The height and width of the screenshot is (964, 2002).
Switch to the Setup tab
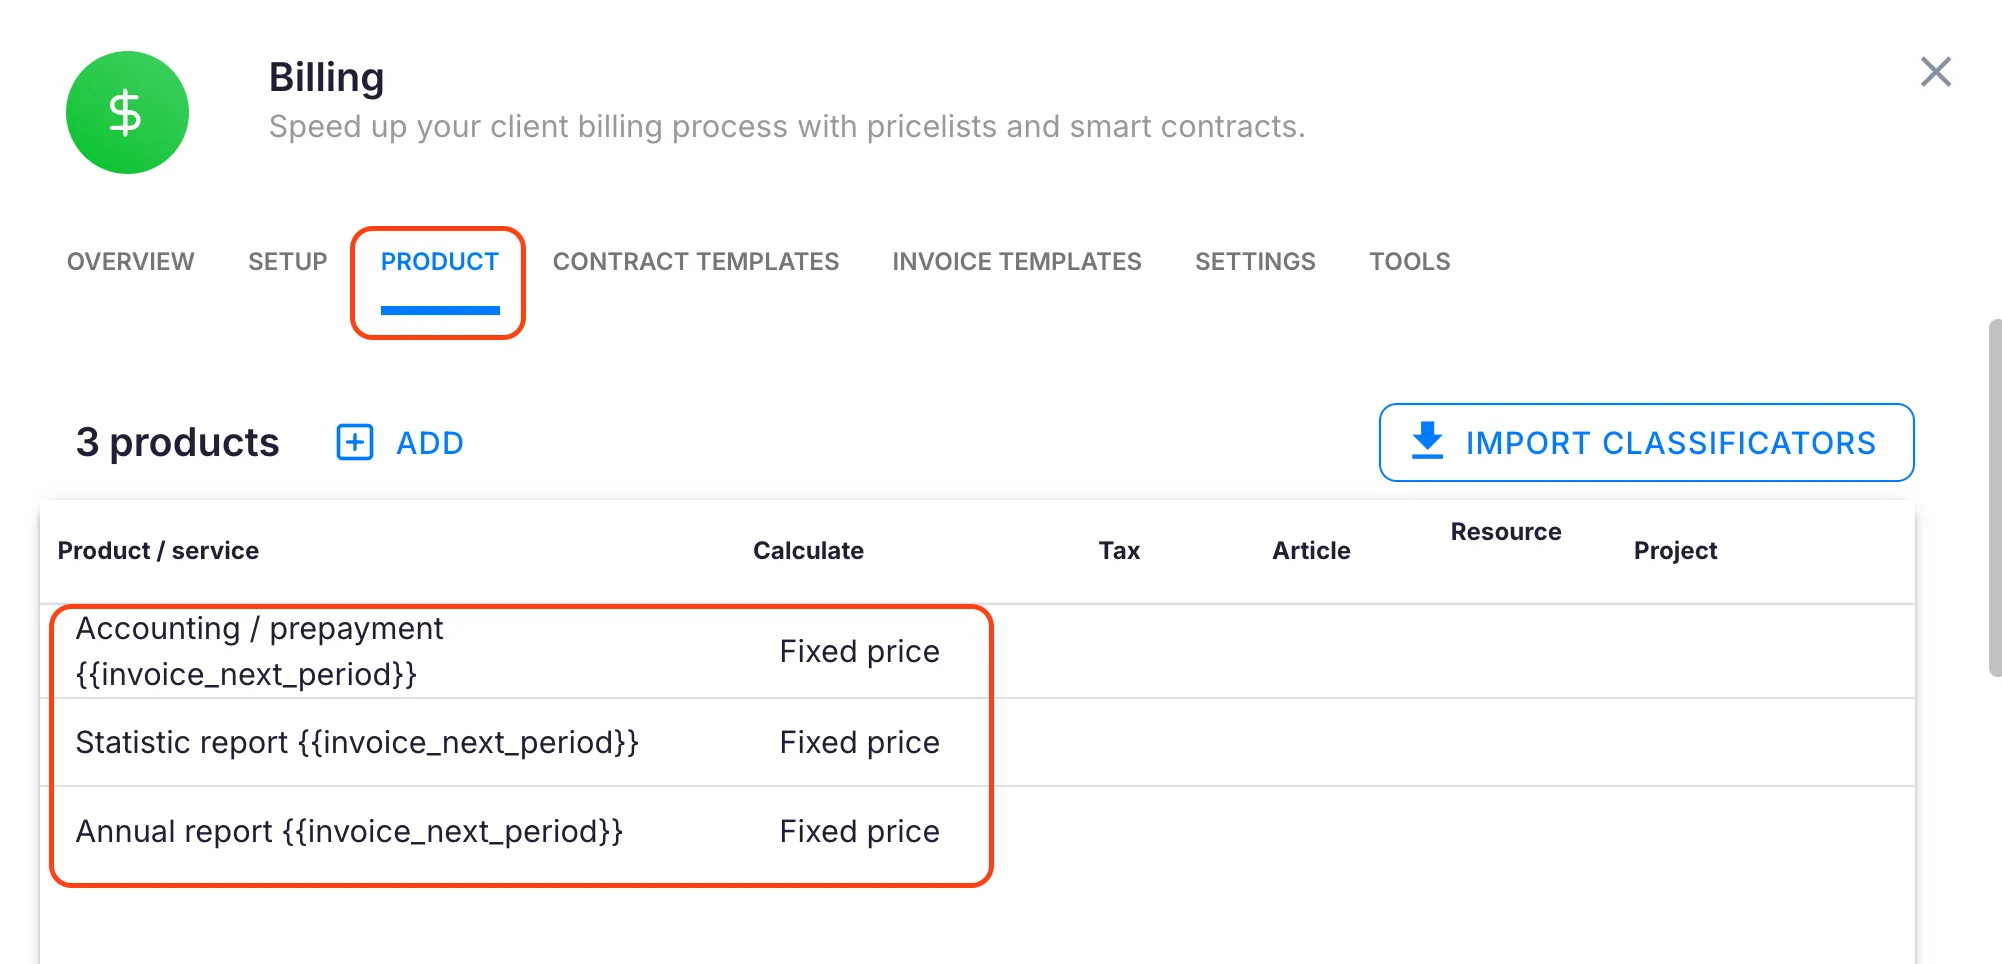(287, 261)
